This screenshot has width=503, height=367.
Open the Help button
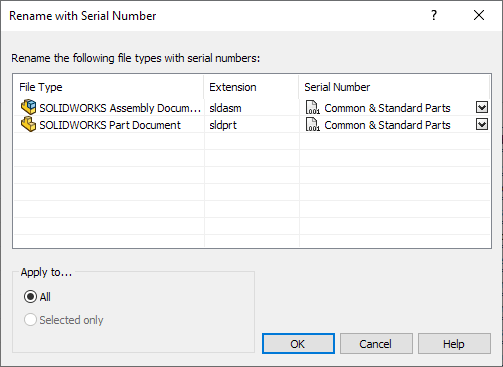pos(454,344)
